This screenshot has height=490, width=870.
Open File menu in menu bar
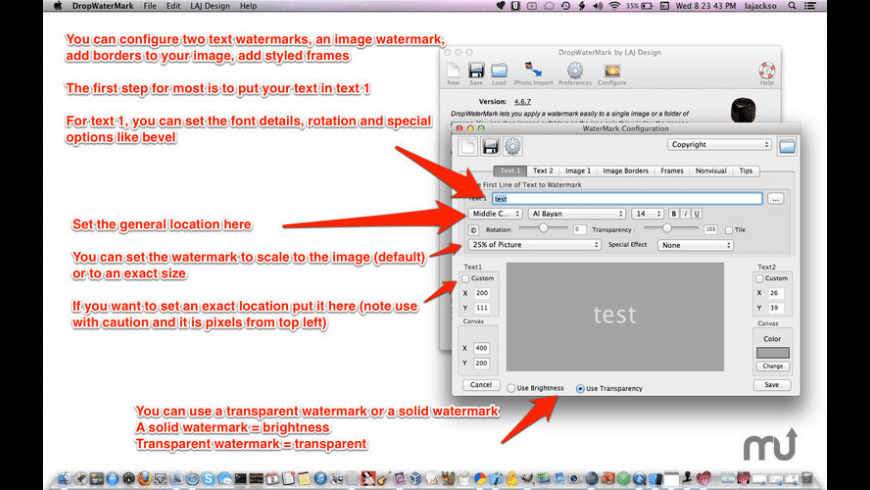click(150, 6)
